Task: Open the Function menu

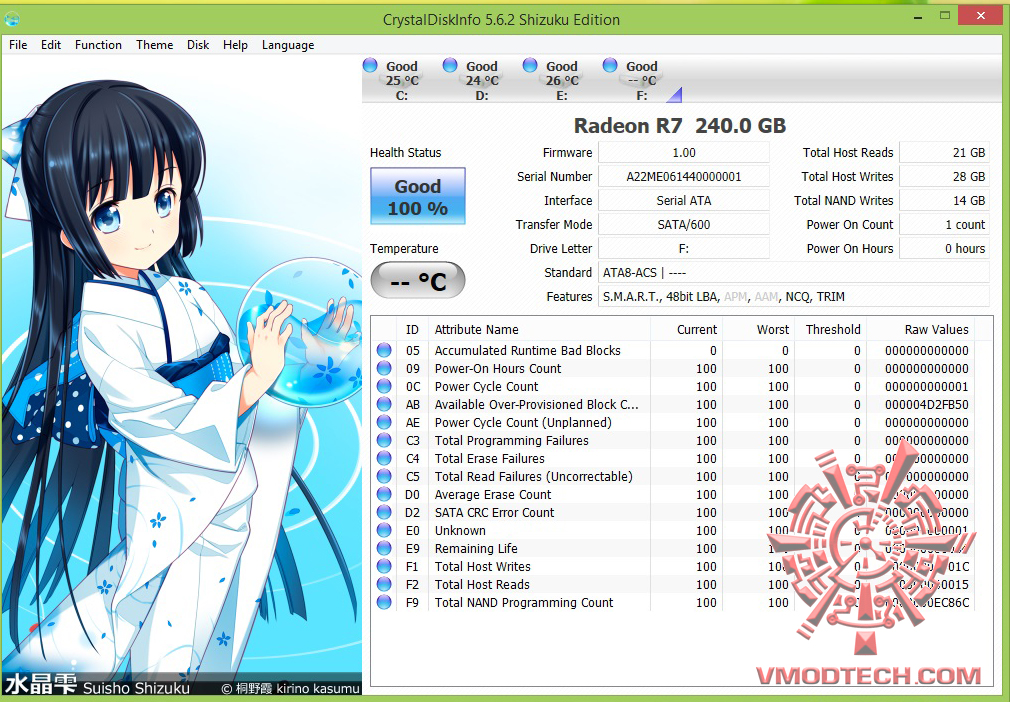Action: [98, 44]
